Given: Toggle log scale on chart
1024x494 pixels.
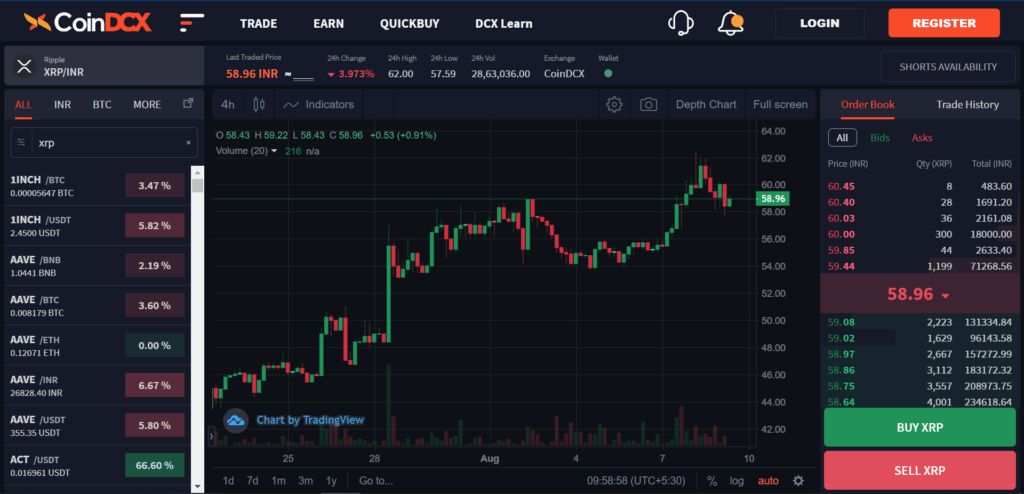Looking at the screenshot, I should point(737,481).
